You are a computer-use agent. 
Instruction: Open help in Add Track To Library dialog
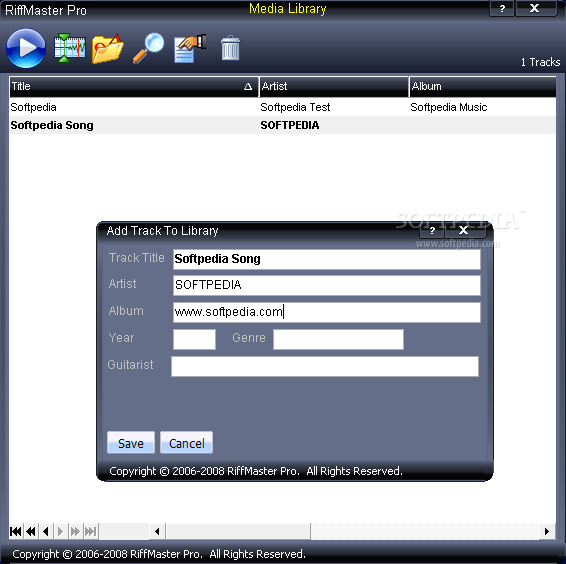[x=432, y=230]
